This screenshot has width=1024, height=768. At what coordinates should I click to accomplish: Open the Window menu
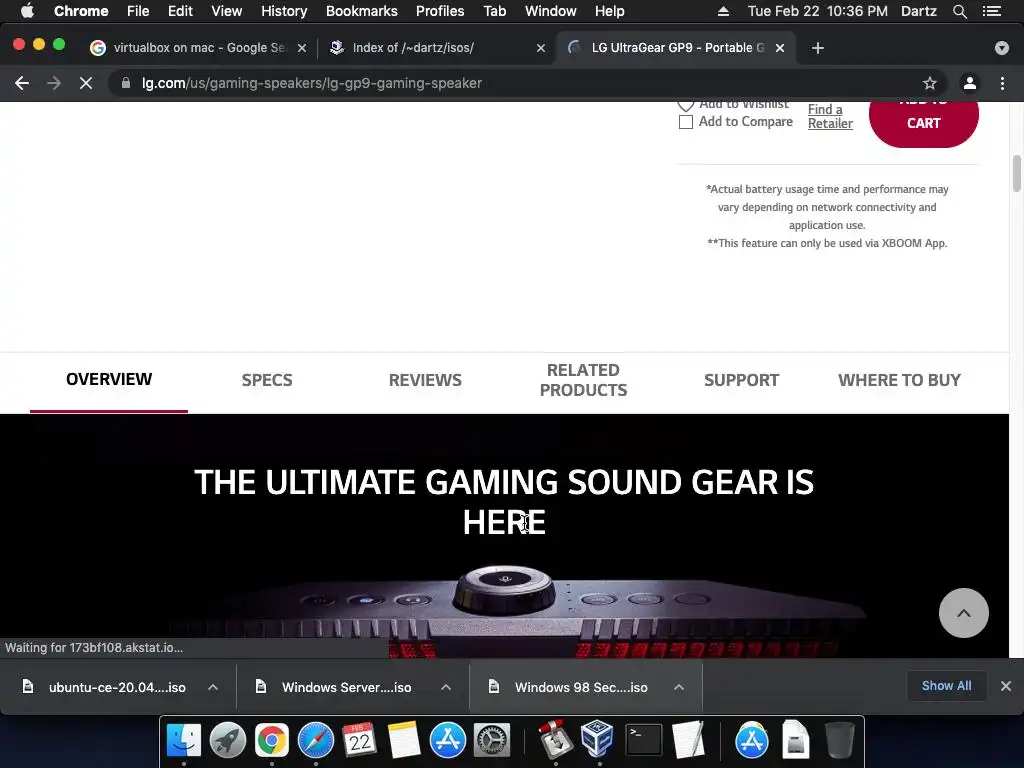[551, 11]
